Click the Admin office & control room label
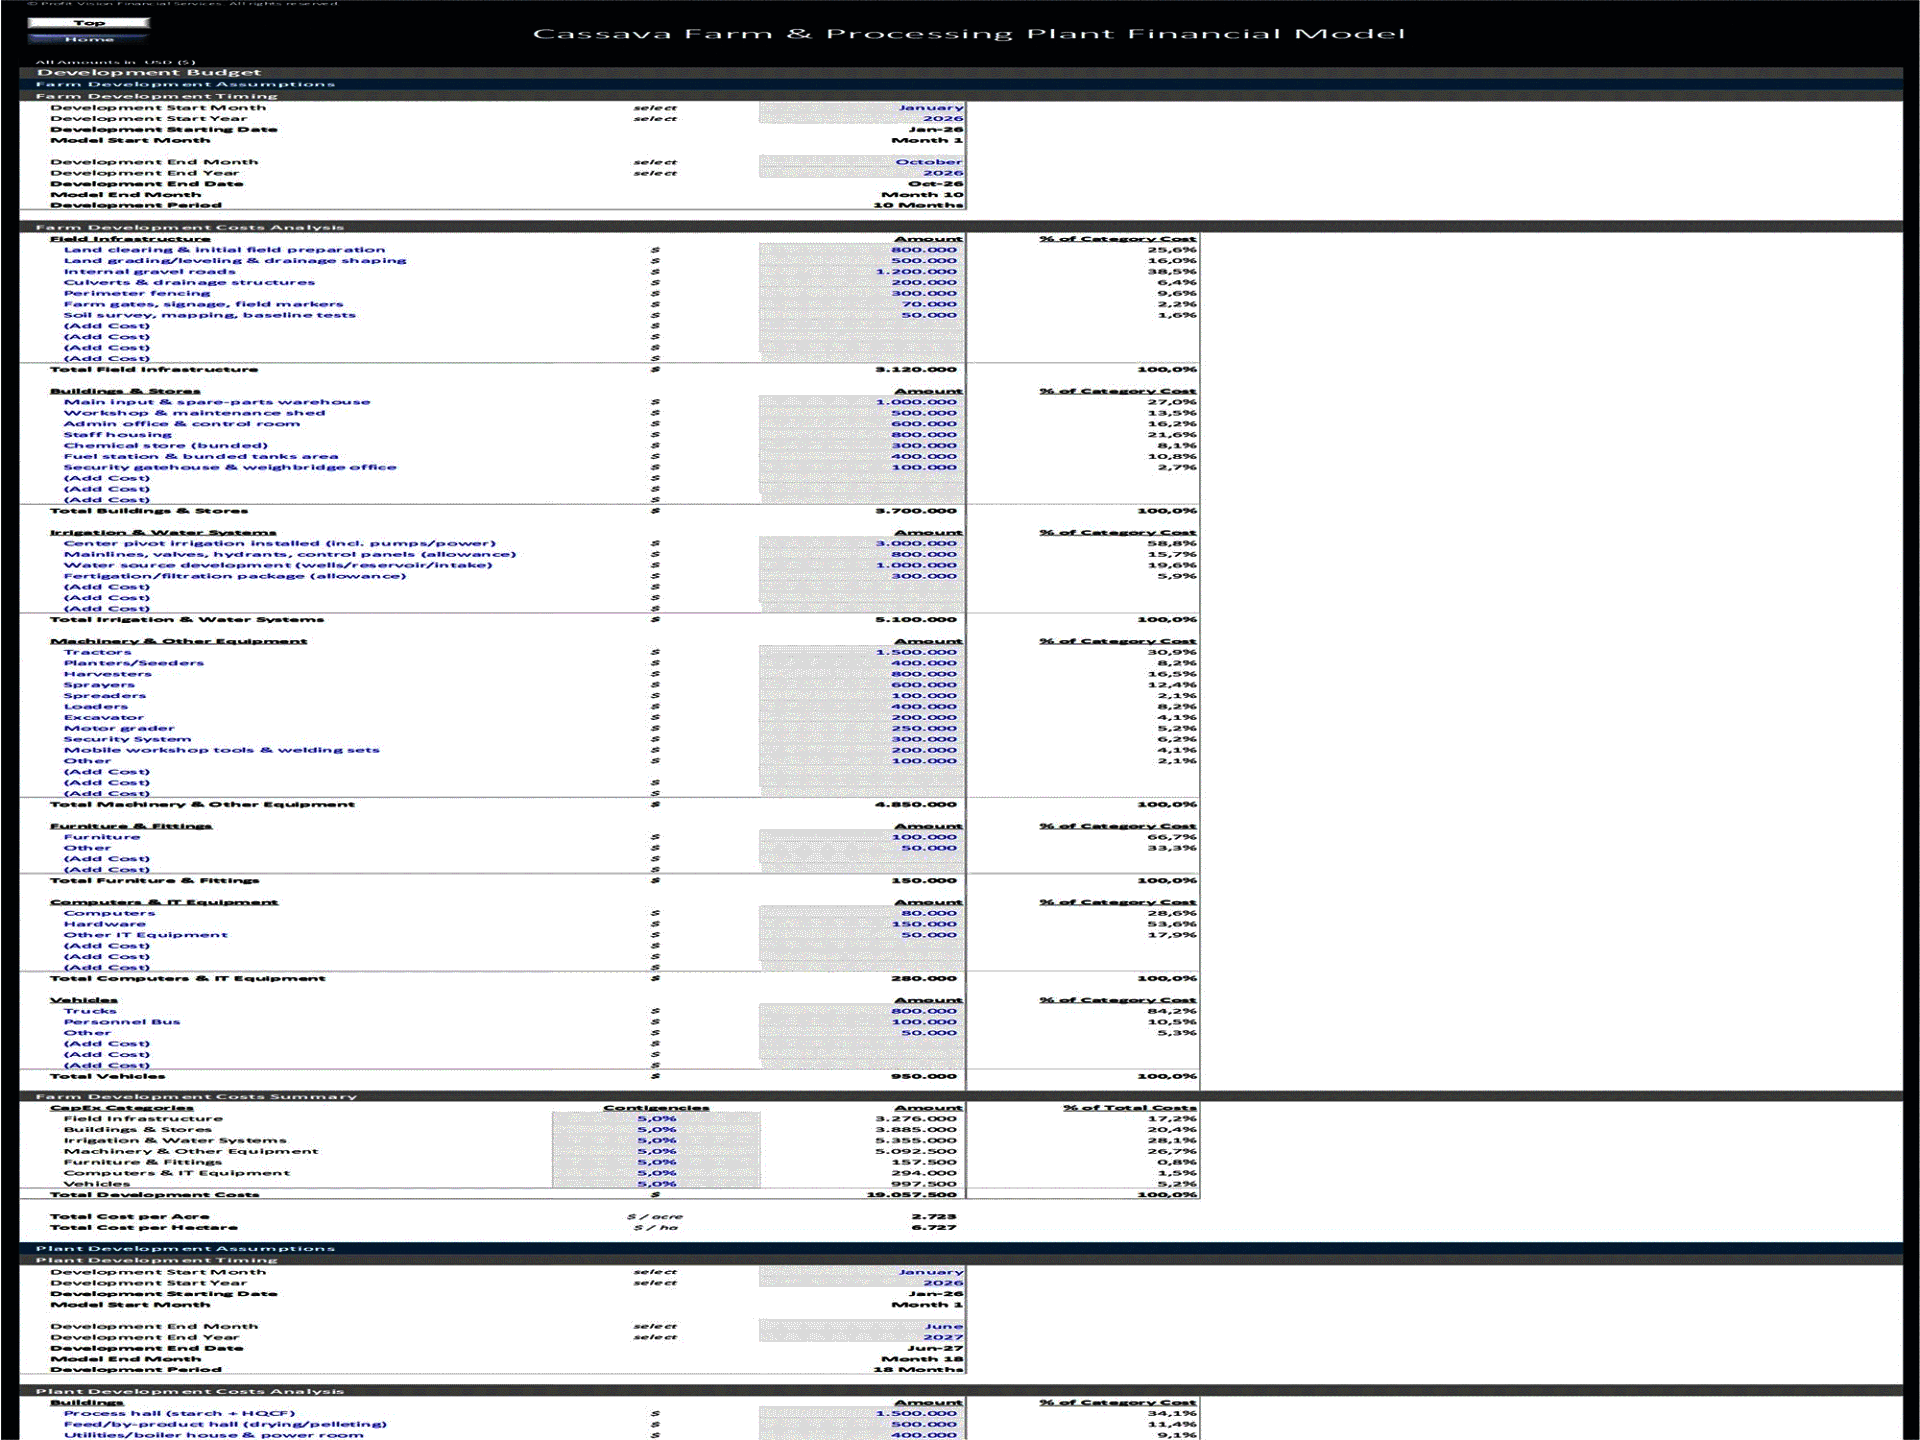The height and width of the screenshot is (1440, 1920). [181, 424]
